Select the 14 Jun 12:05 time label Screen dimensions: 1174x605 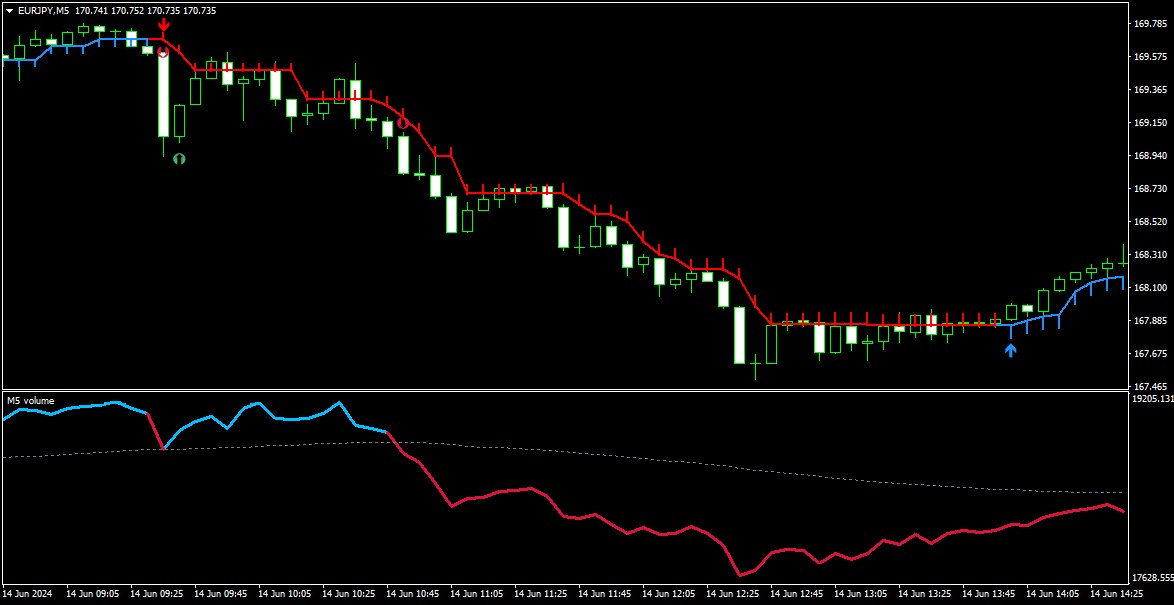670,594
